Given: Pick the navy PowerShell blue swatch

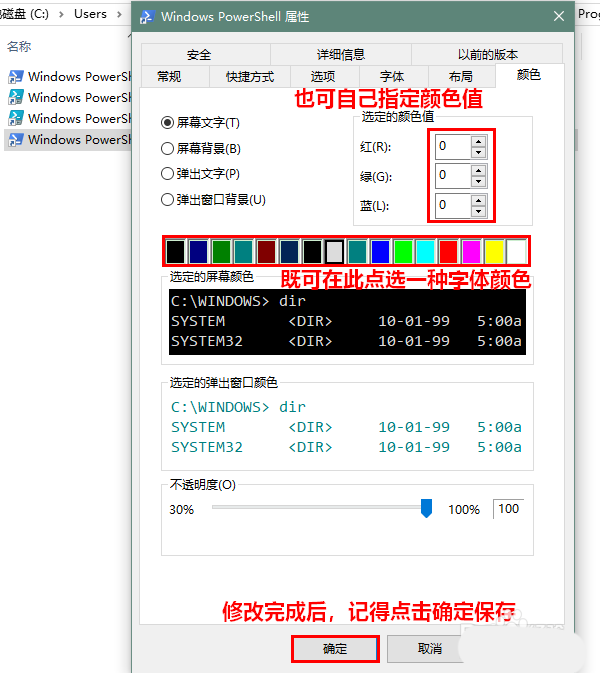Looking at the screenshot, I should 289,252.
